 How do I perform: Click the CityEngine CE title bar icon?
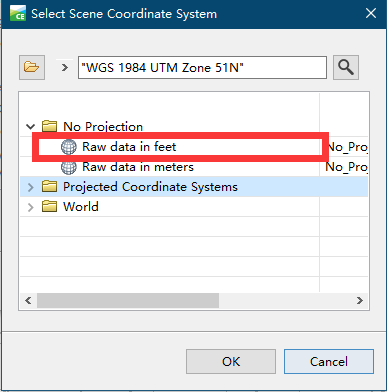(18, 13)
